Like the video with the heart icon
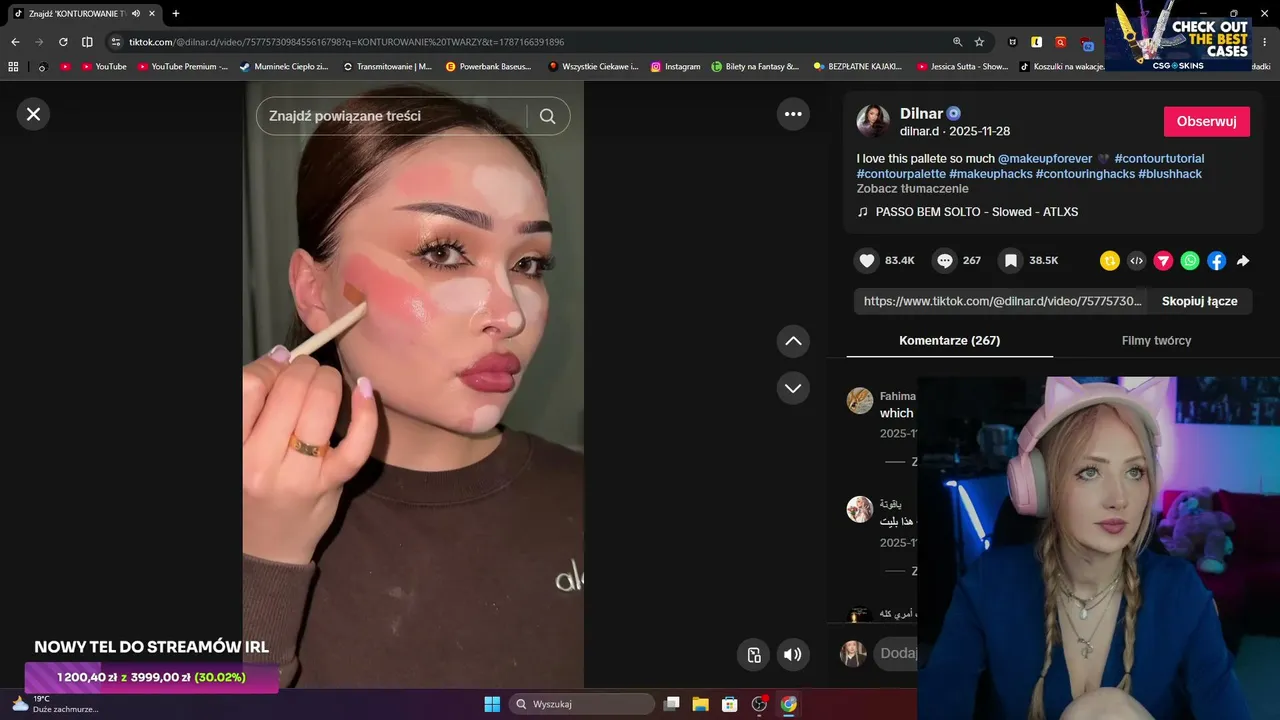The width and height of the screenshot is (1280, 720). tap(867, 261)
